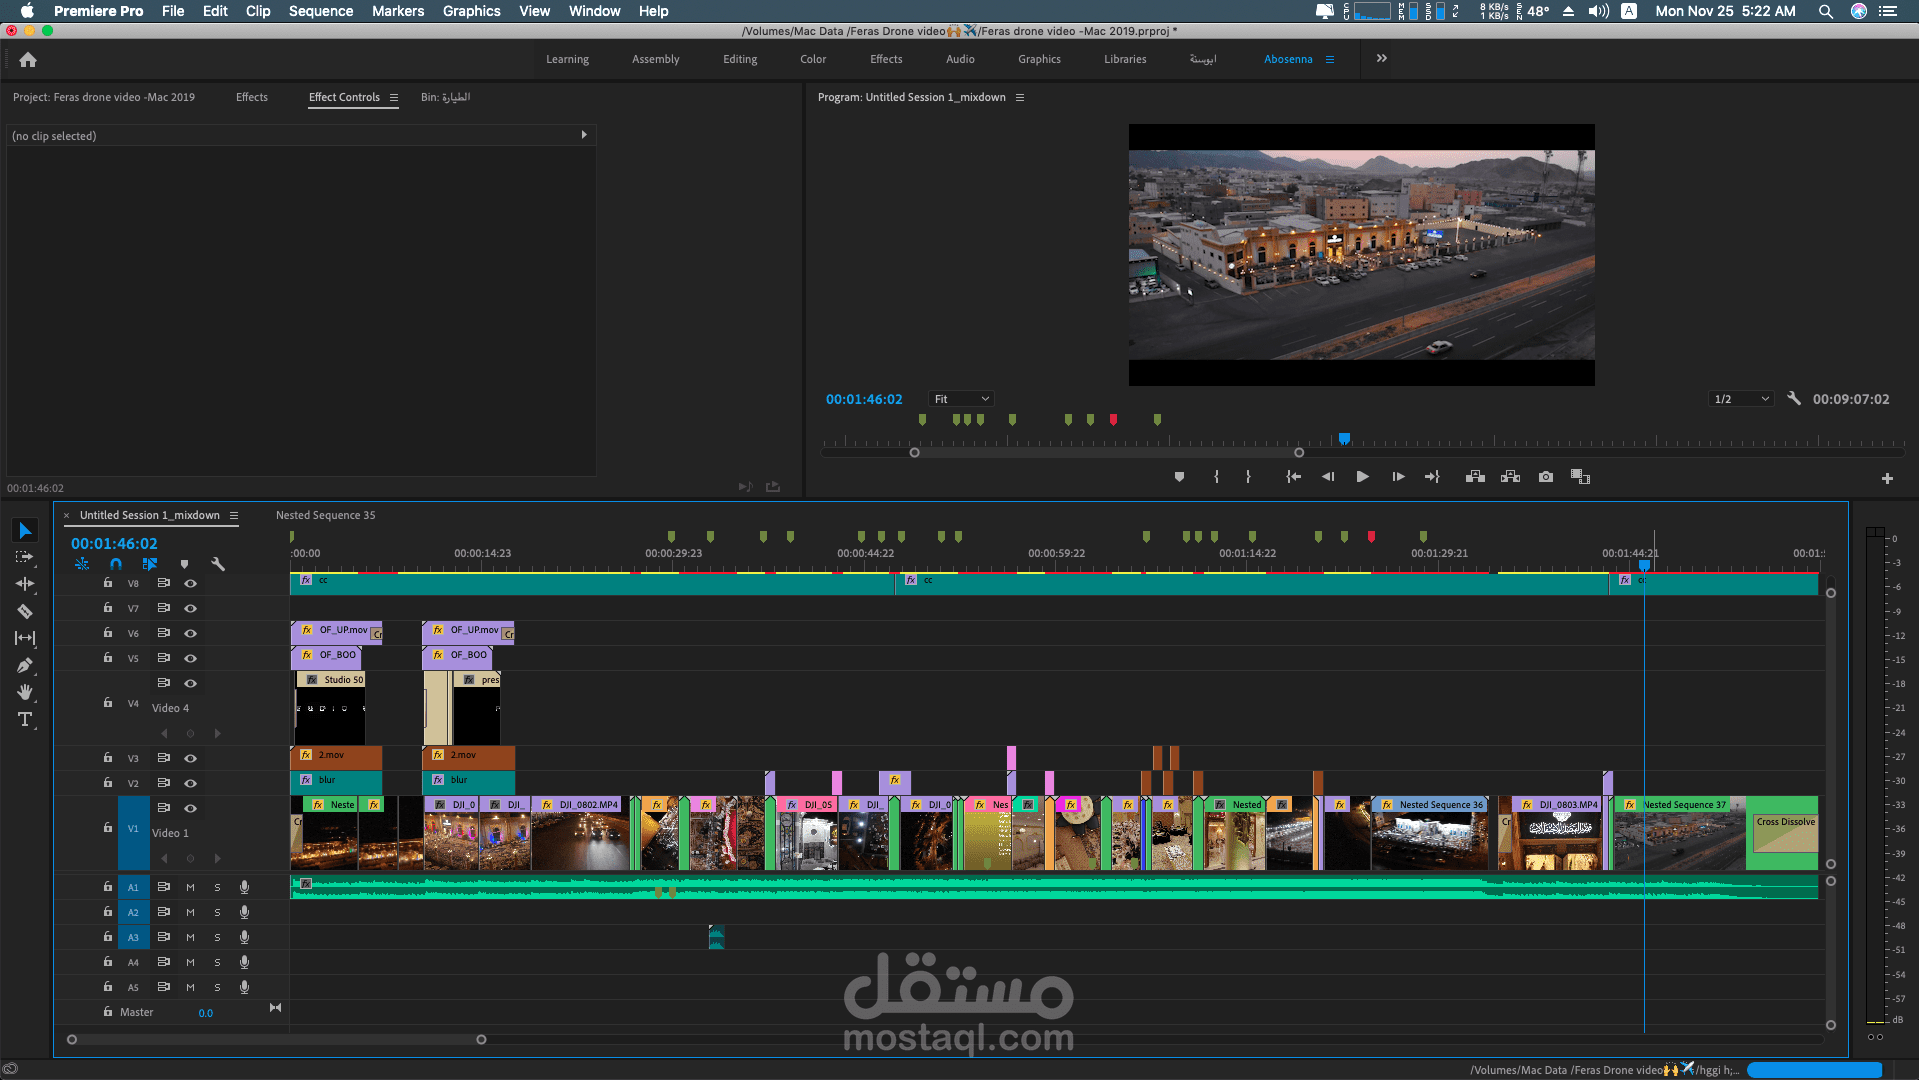The width and height of the screenshot is (1919, 1080).
Task: Open the Sequence menu
Action: click(x=321, y=11)
